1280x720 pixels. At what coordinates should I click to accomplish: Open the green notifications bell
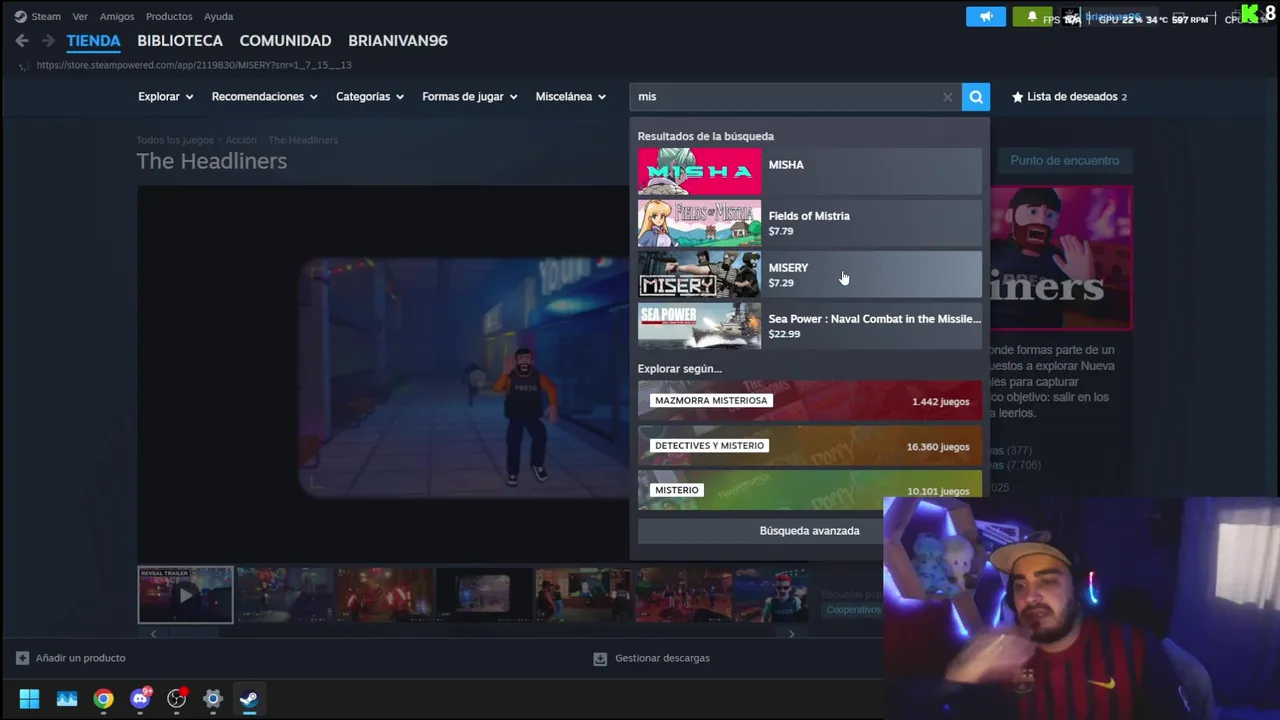(x=1032, y=17)
